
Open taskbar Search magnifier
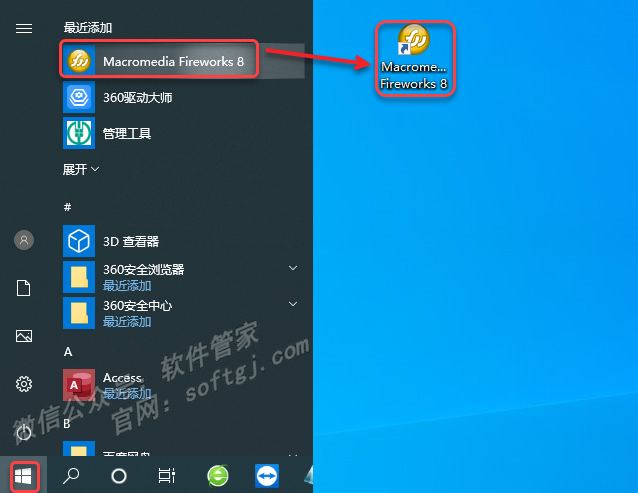71,476
